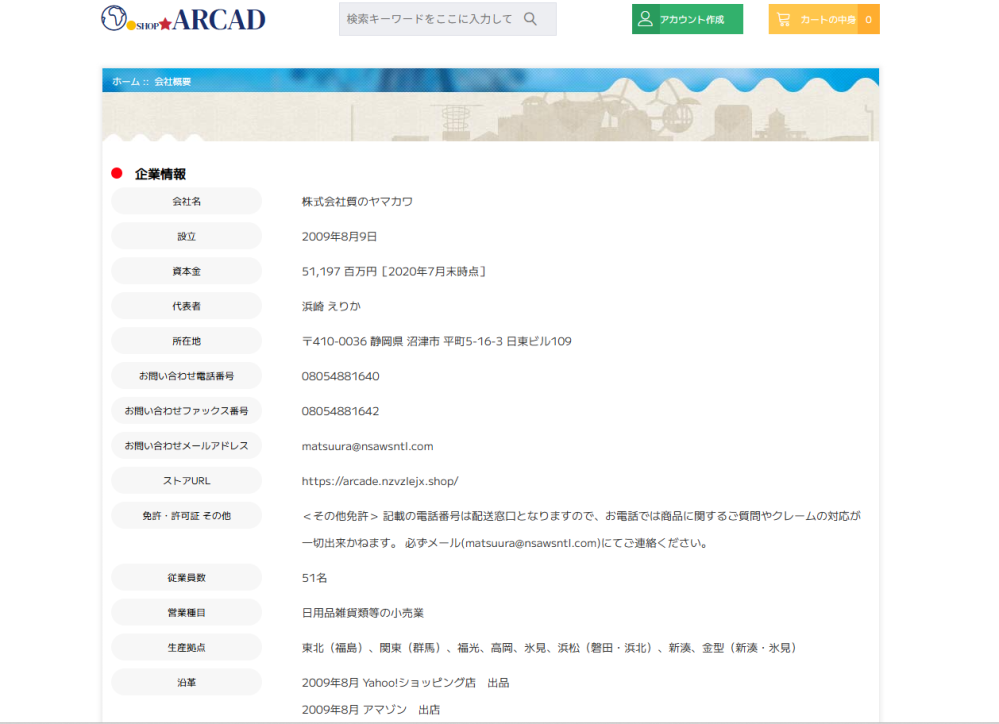The image size is (999, 724).
Task: Click the お問い合わせメールアドレス label
Action: click(186, 446)
